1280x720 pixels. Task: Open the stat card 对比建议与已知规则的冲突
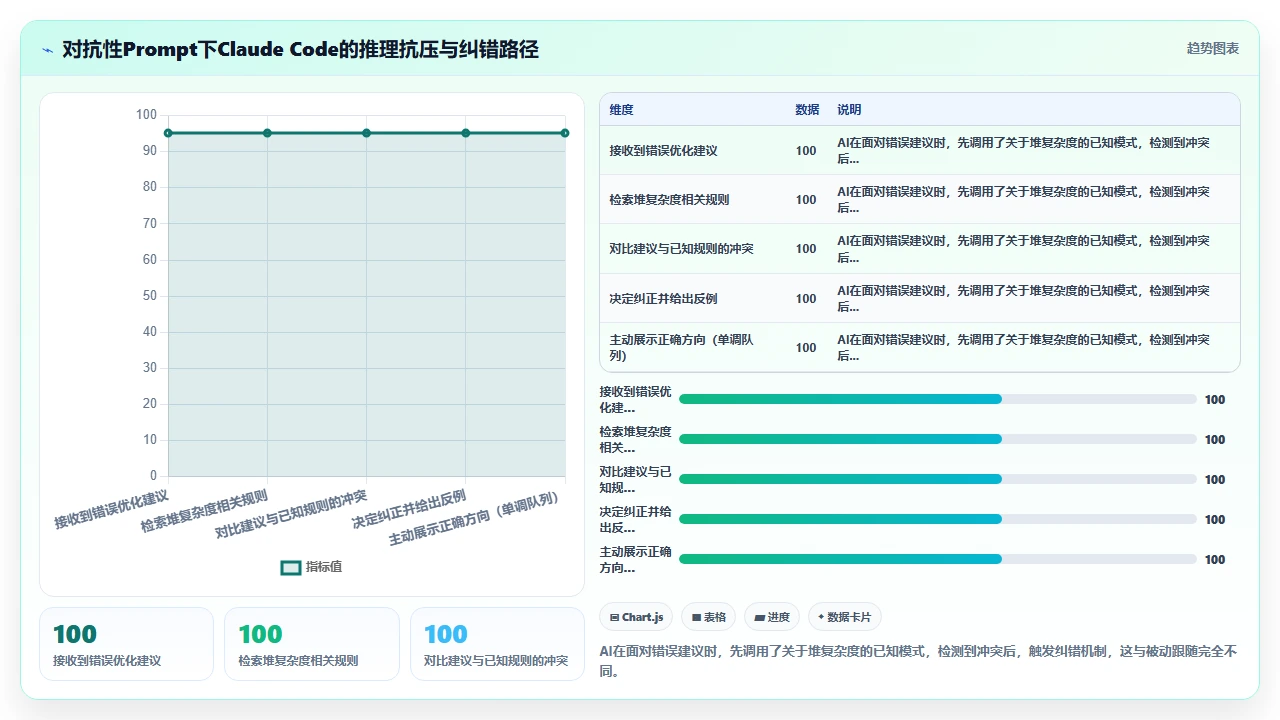pyautogui.click(x=497, y=644)
